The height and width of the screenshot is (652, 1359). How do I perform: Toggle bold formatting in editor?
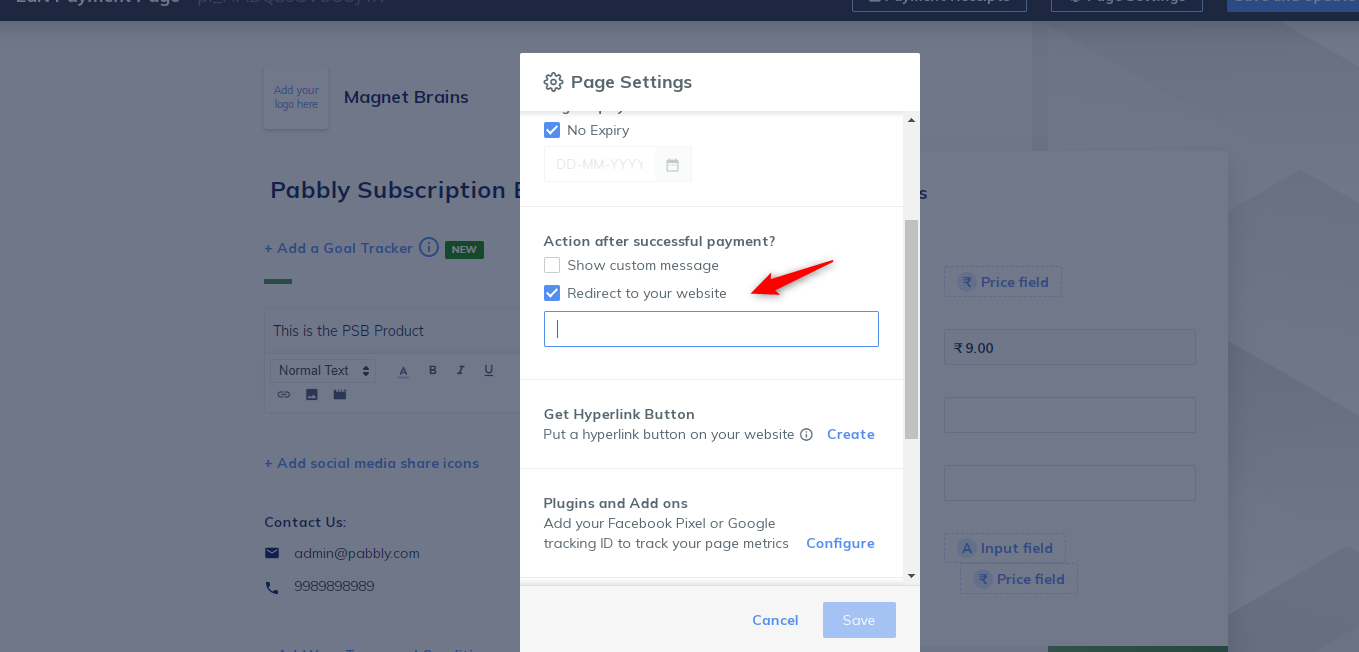pyautogui.click(x=433, y=370)
